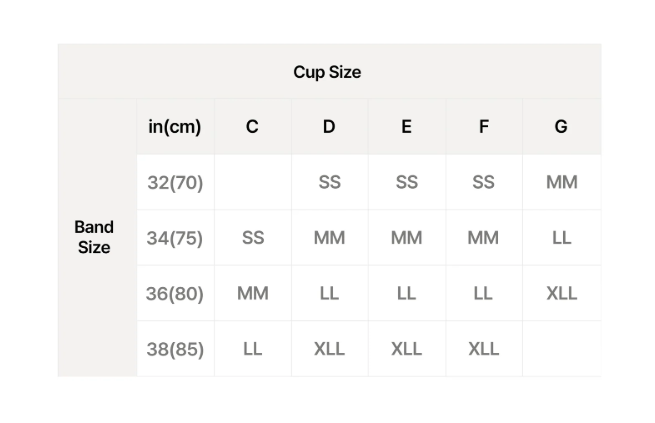Click LL in the 34(75) G cell

point(561,238)
